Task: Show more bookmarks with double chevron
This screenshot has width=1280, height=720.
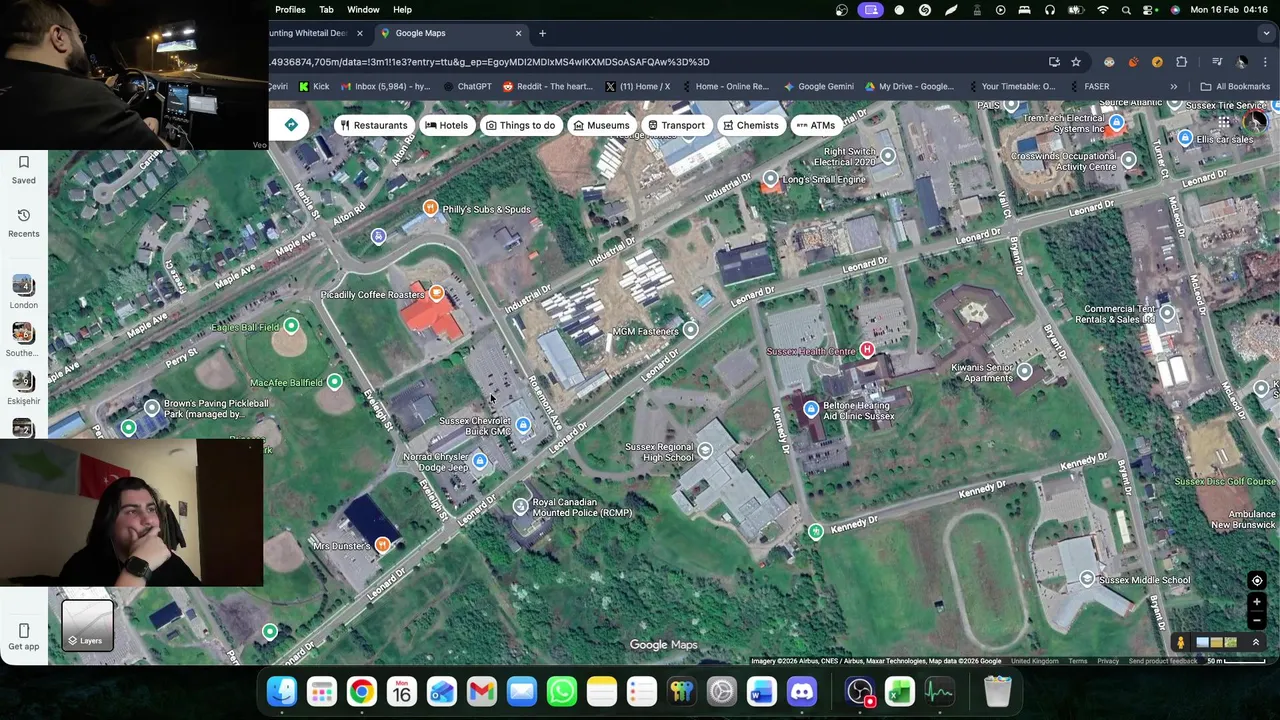Action: (x=1174, y=87)
